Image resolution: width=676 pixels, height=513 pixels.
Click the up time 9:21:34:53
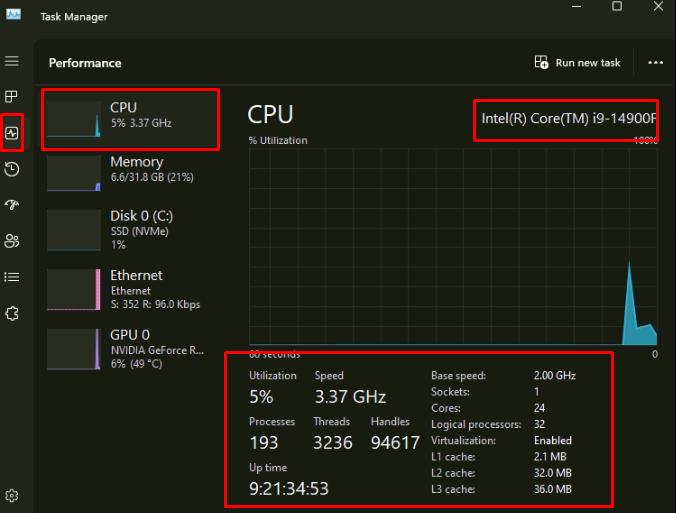[289, 489]
